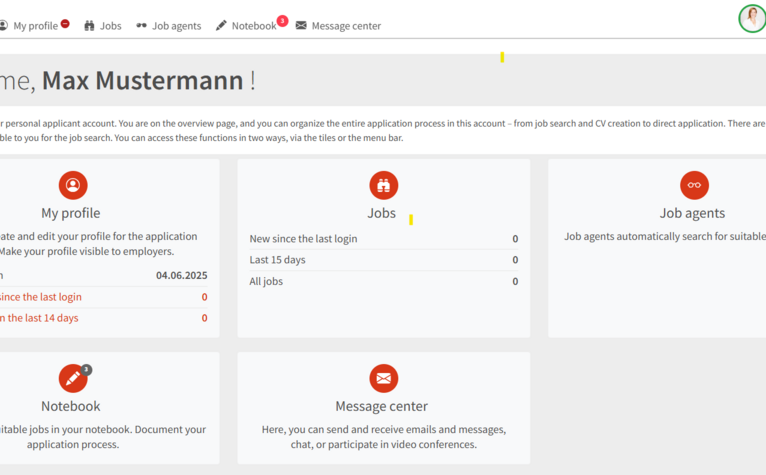Open Job agents from the menu bar
766x475 pixels.
coord(176,26)
